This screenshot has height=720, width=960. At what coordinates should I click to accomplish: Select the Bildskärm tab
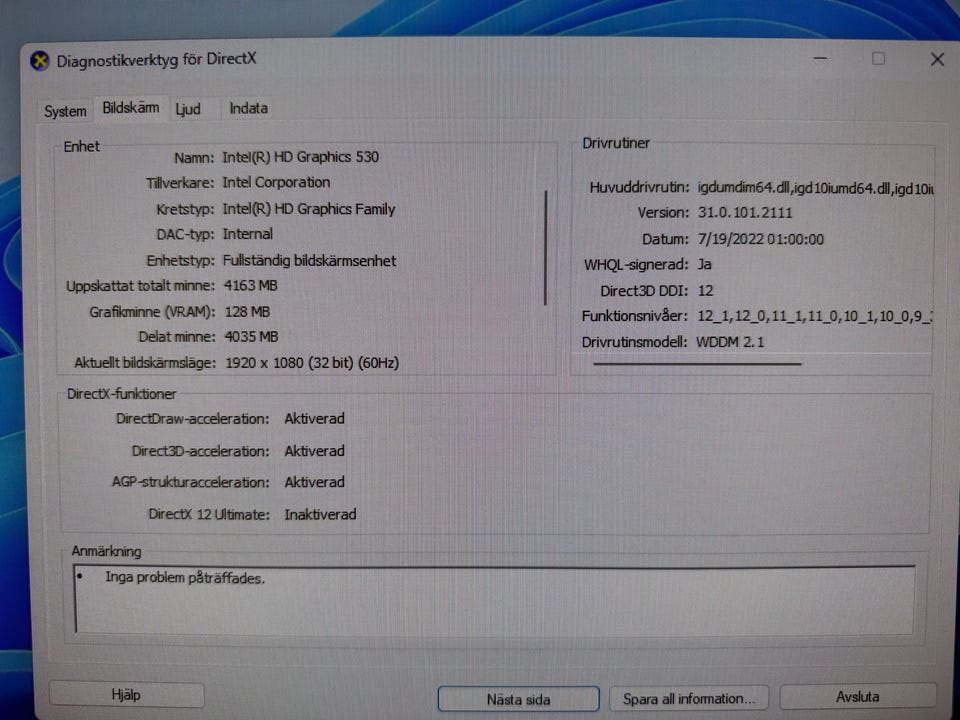[130, 108]
